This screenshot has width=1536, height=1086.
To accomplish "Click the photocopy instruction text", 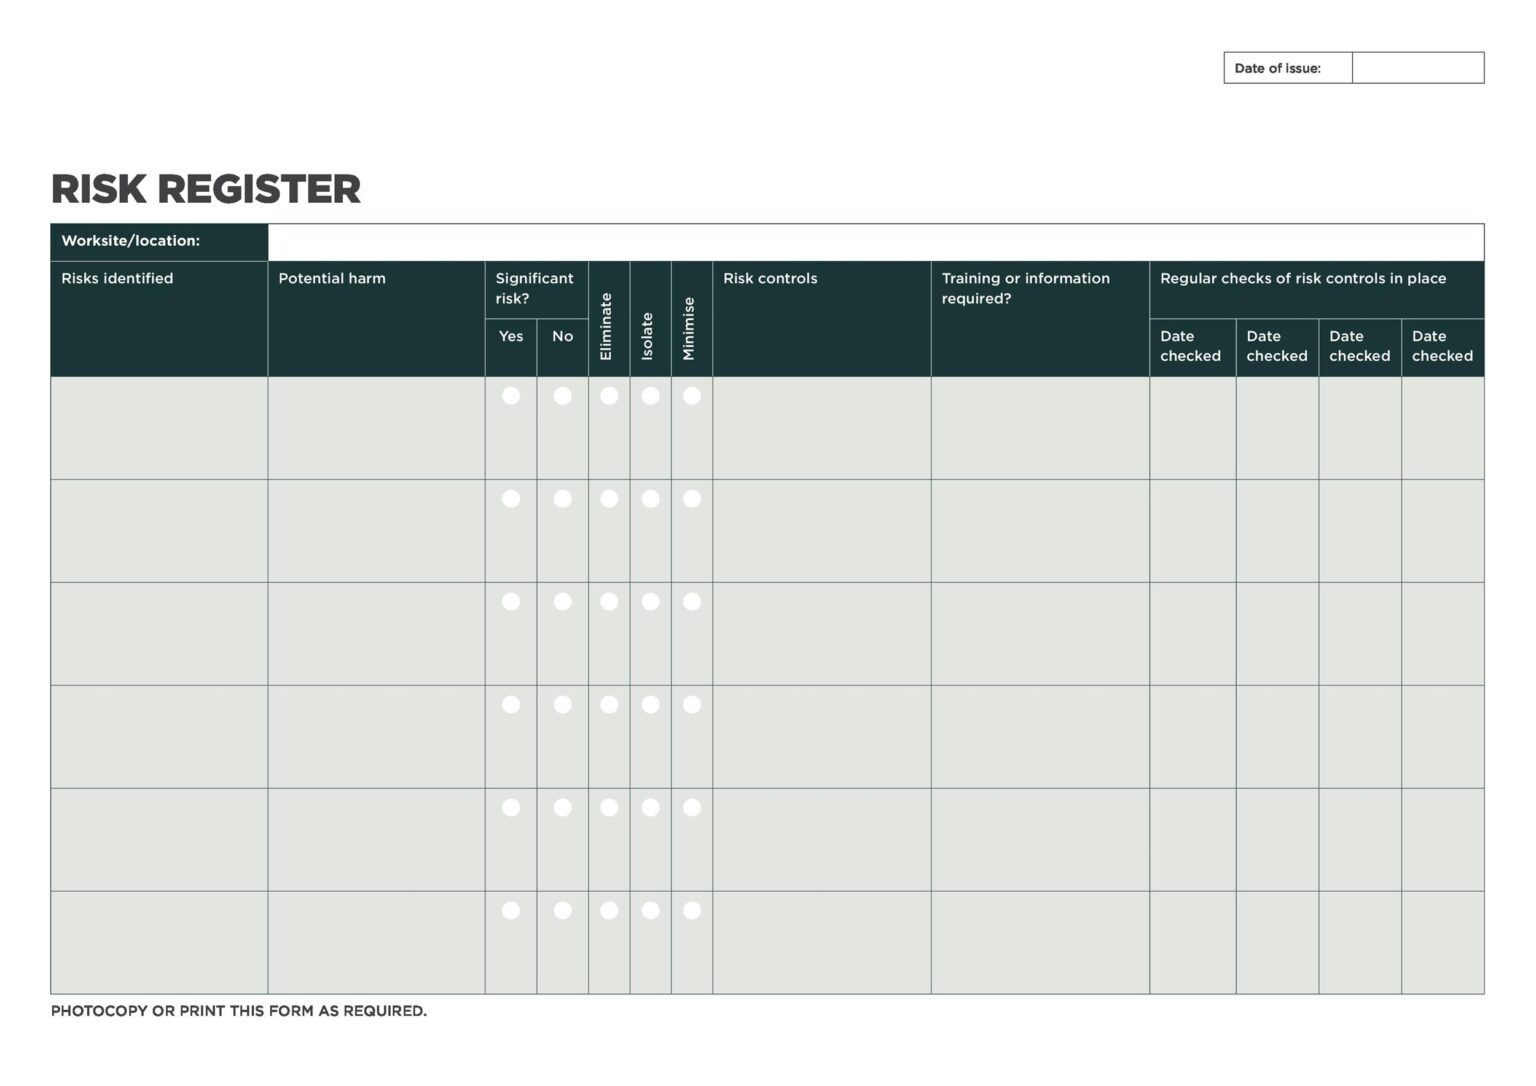I will (x=239, y=1011).
